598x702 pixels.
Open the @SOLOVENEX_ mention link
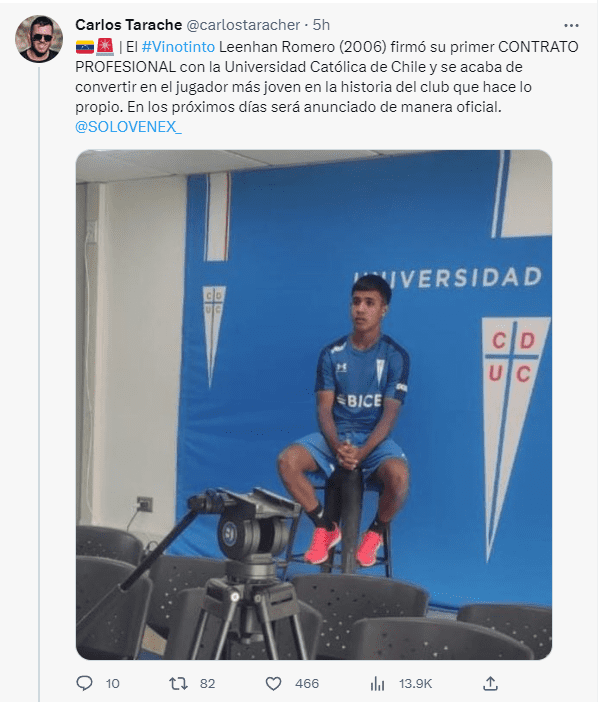point(128,127)
